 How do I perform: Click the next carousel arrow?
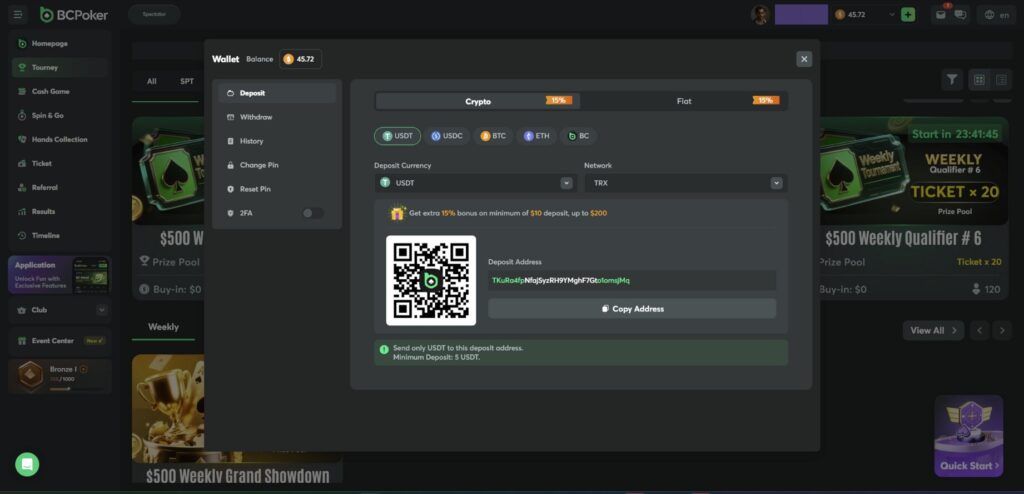pyautogui.click(x=1002, y=330)
